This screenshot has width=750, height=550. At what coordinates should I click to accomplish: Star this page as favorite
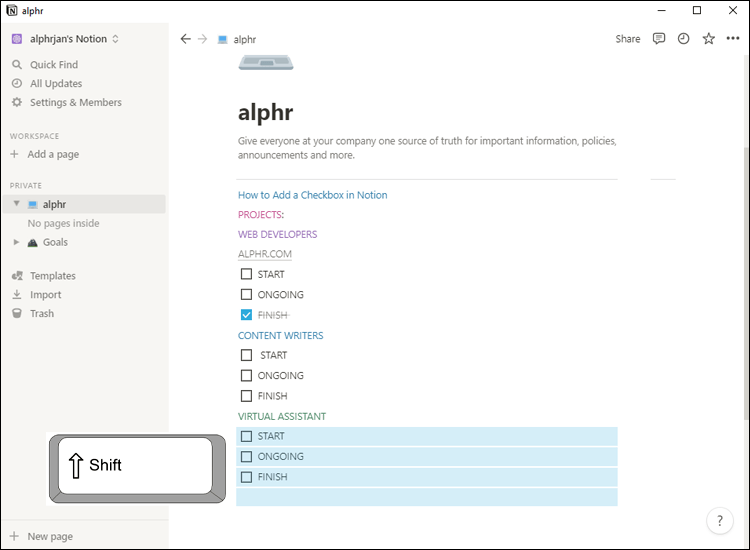click(x=709, y=39)
